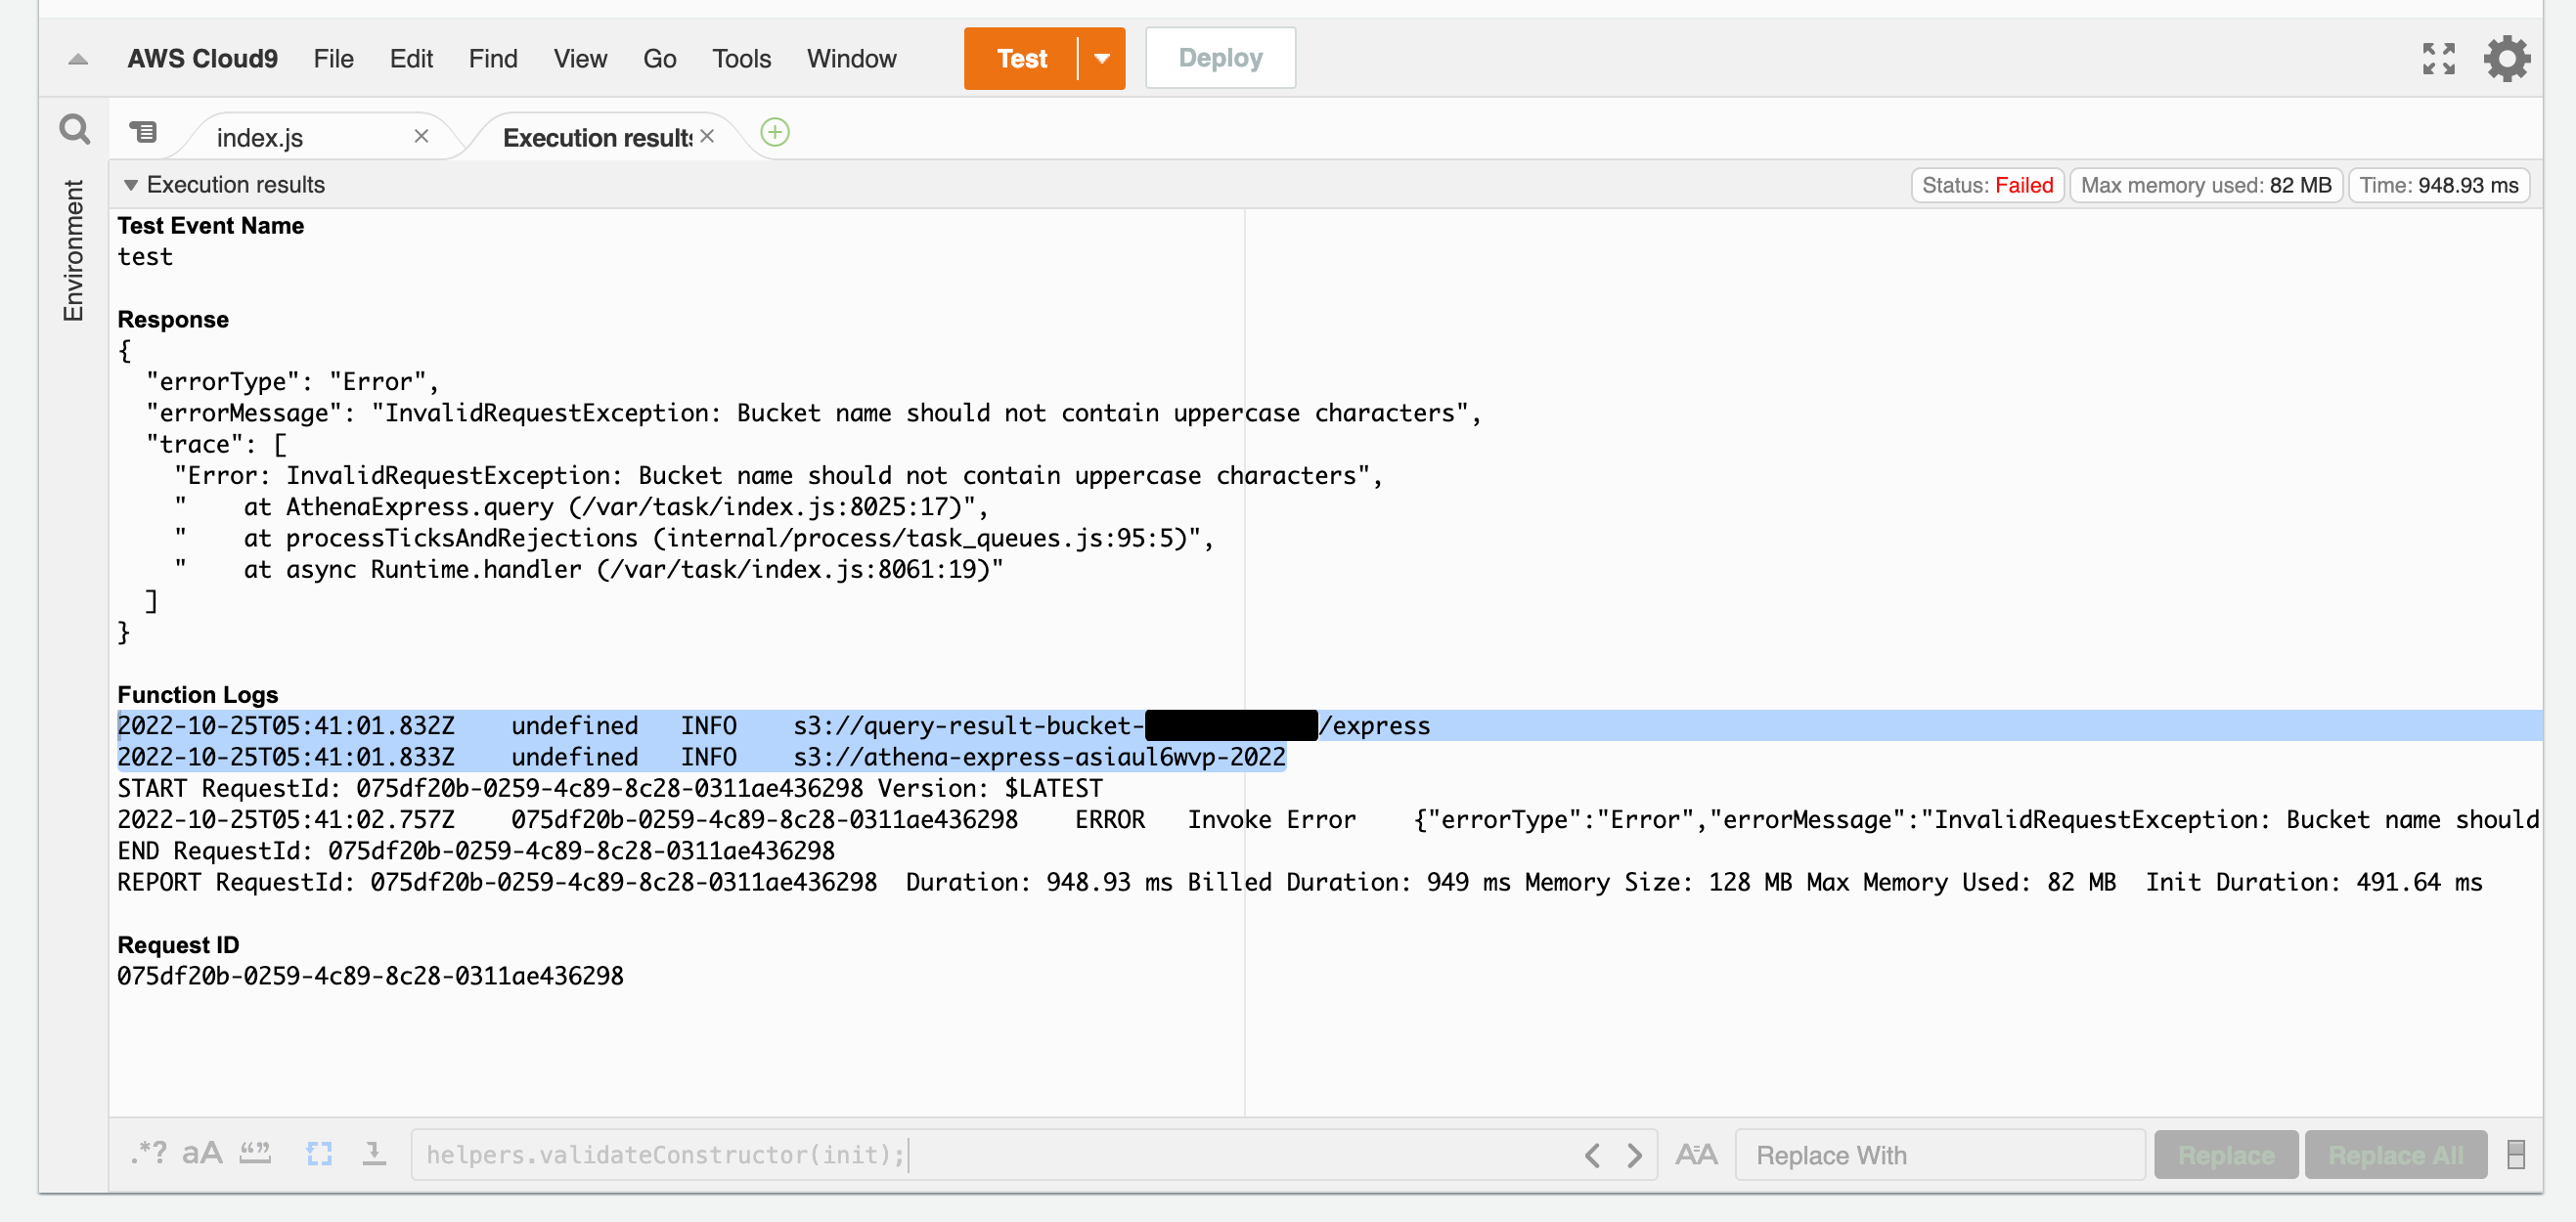Image resolution: width=2576 pixels, height=1222 pixels.
Task: Toggle whole word matching option
Action: point(256,1153)
